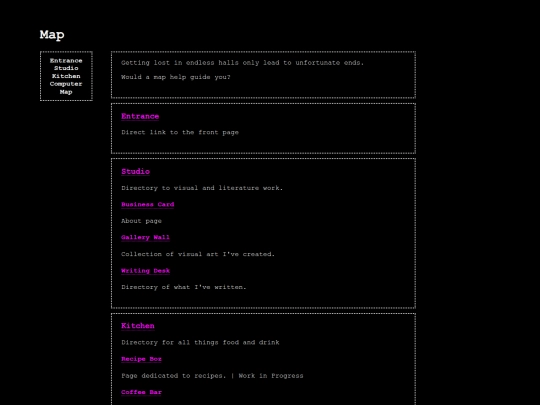
Task: Click 'Directory of what I've written' text
Action: pos(184,287)
